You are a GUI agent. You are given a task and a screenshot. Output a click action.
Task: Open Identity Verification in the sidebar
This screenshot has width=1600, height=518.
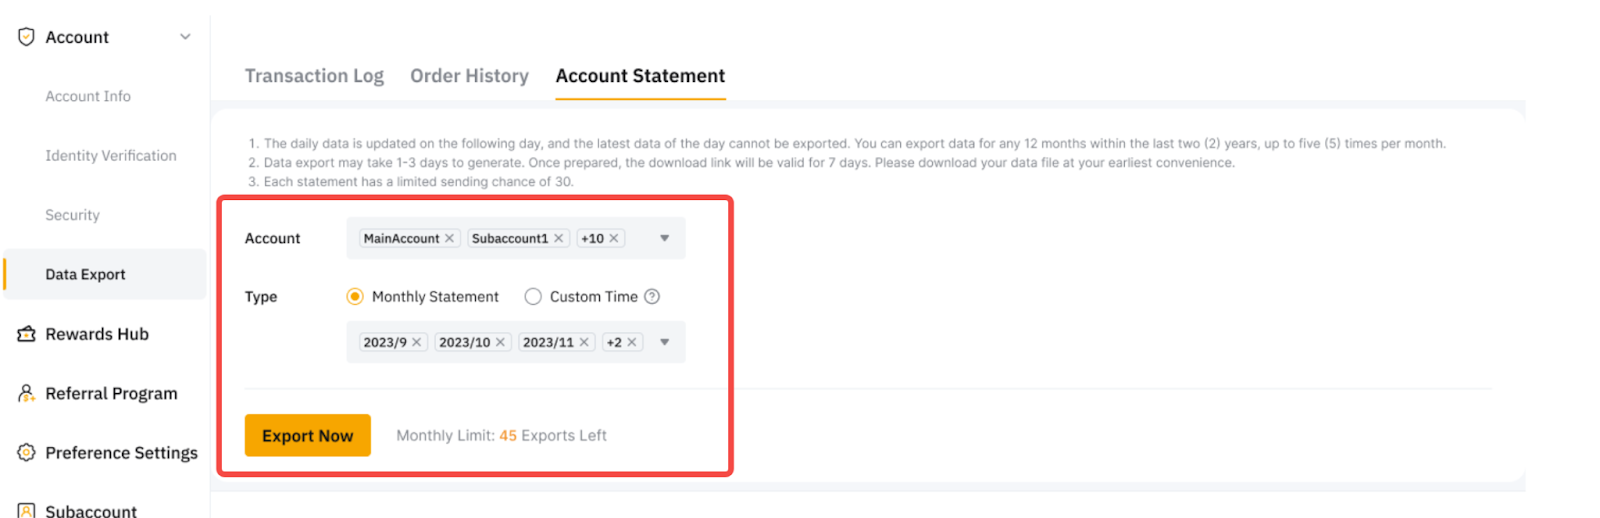tap(110, 156)
